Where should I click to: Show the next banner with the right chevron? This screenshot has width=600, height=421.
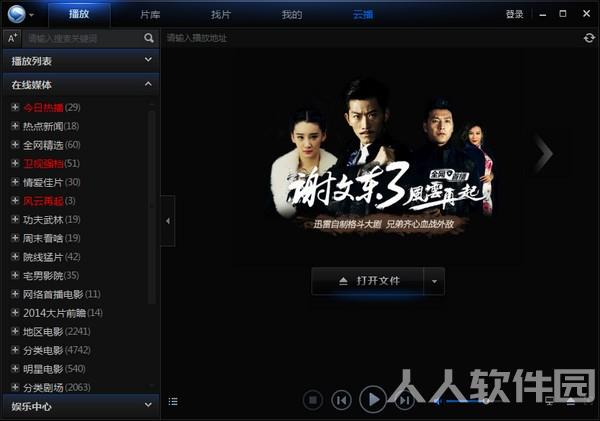545,154
